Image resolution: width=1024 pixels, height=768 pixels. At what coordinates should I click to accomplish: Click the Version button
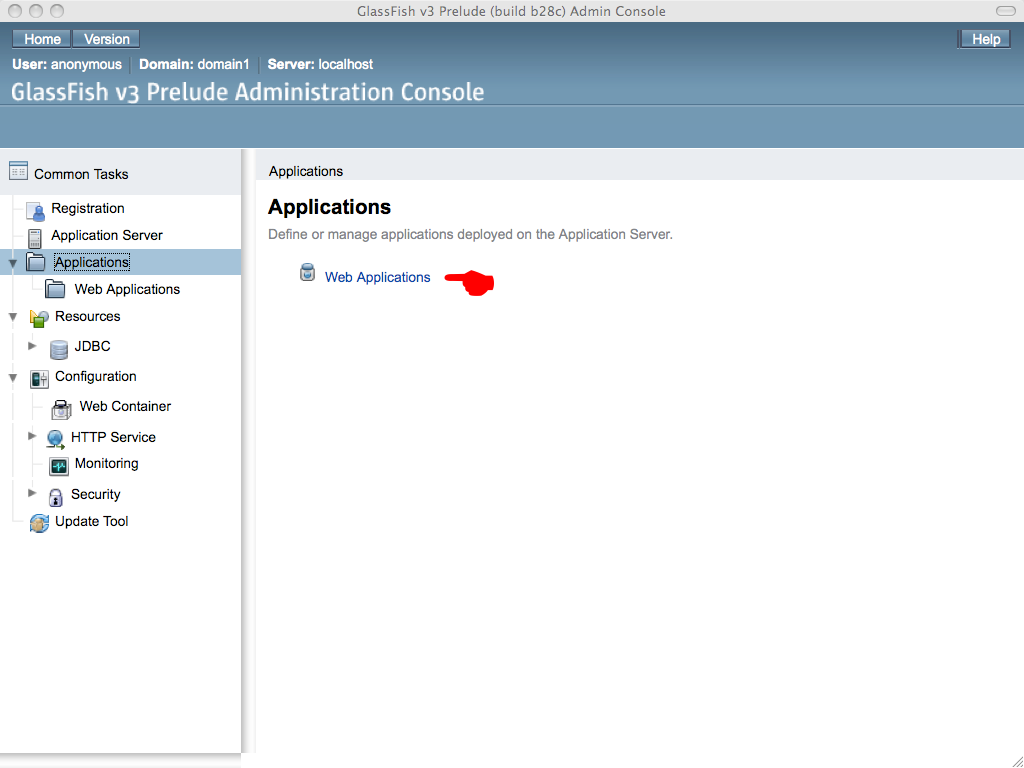[x=106, y=39]
